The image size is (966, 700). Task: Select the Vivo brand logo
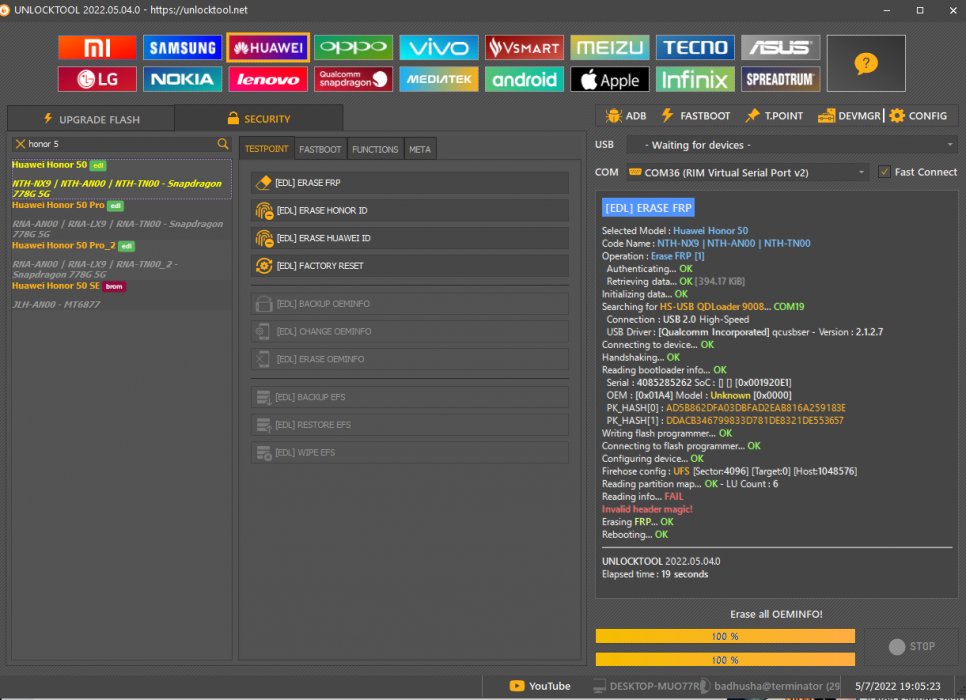coord(439,47)
